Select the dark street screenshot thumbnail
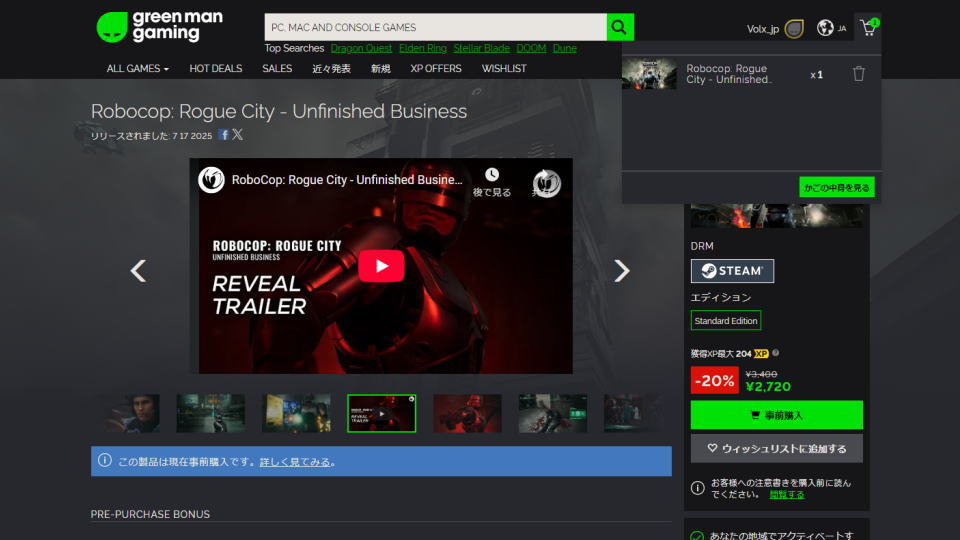Viewport: 960px width, 540px height. pyautogui.click(x=211, y=413)
